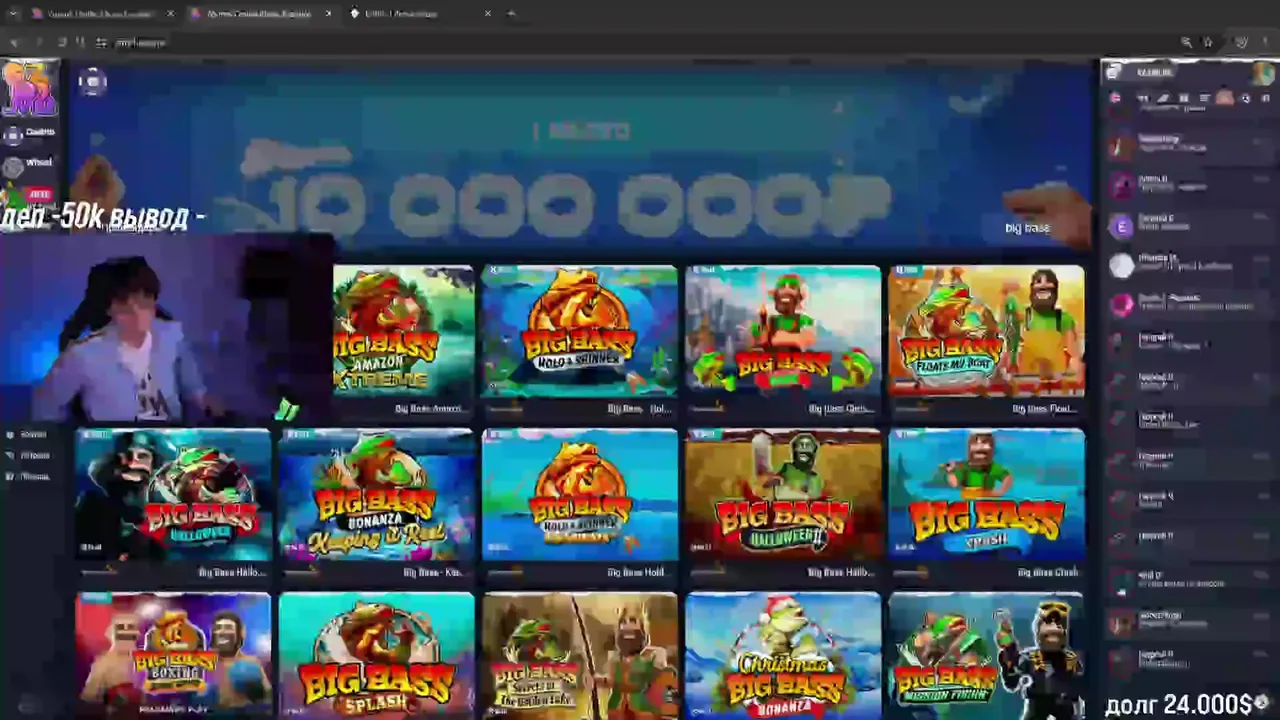The image size is (1280, 720).
Task: Open the user profile avatar in chat header
Action: point(1264,72)
